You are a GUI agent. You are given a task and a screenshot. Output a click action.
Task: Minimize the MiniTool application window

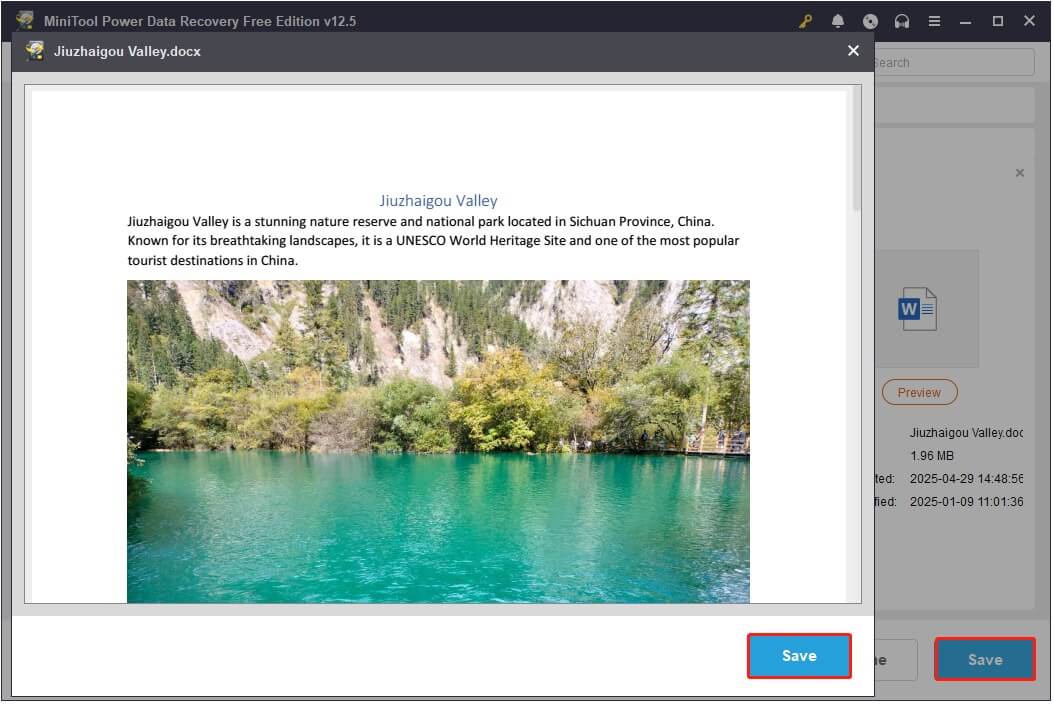966,21
